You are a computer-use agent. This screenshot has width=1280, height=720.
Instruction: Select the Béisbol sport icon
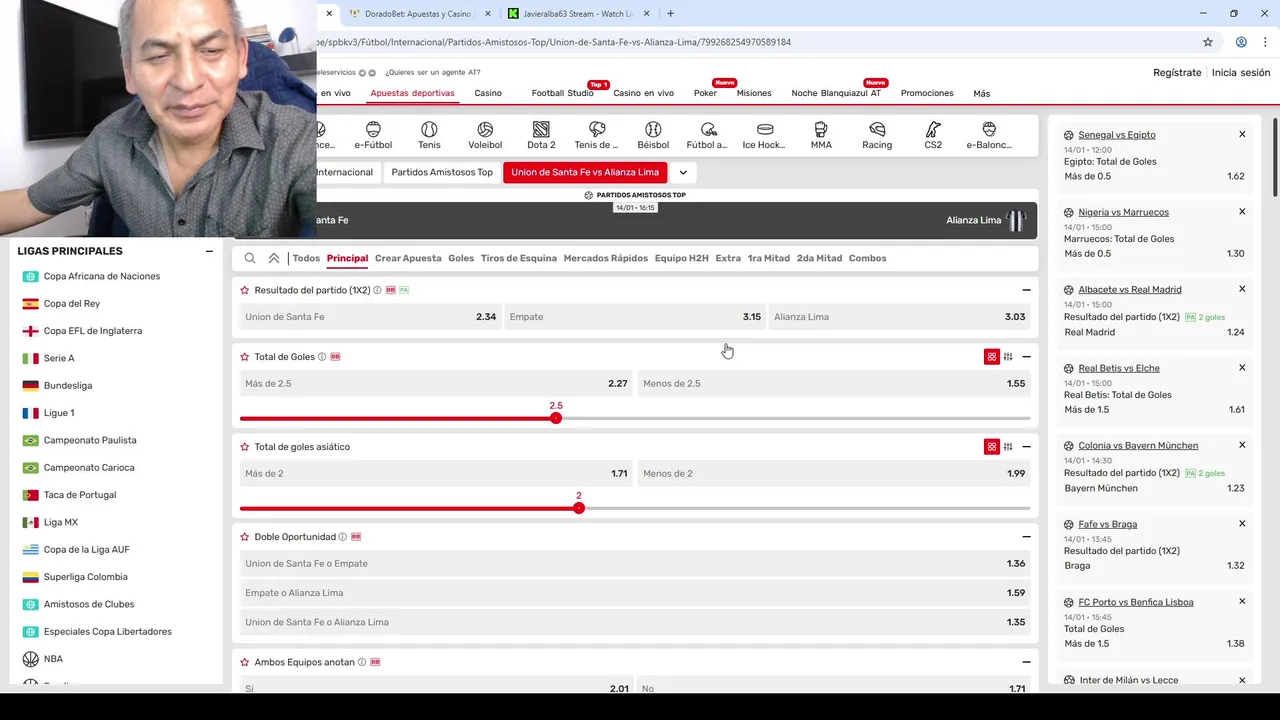click(x=653, y=135)
